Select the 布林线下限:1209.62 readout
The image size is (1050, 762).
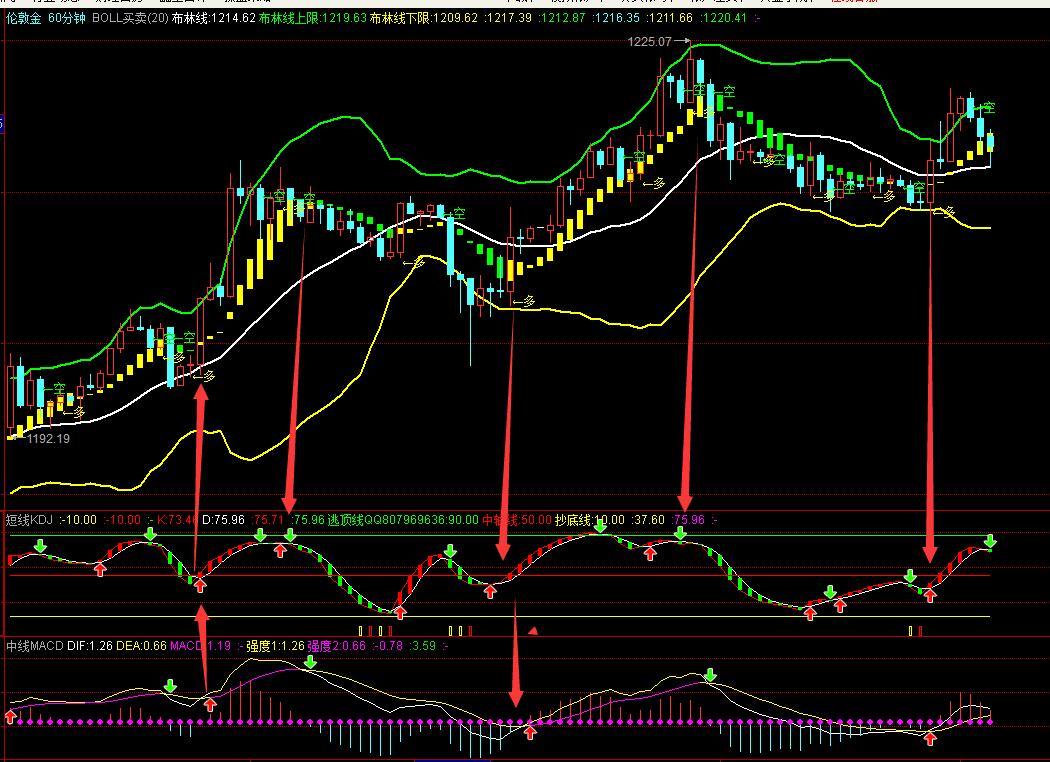[x=424, y=18]
